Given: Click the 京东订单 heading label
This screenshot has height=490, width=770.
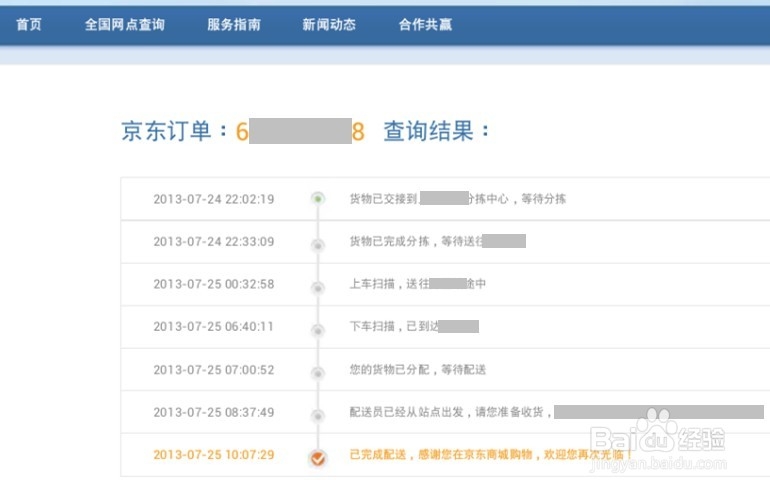Looking at the screenshot, I should point(166,131).
